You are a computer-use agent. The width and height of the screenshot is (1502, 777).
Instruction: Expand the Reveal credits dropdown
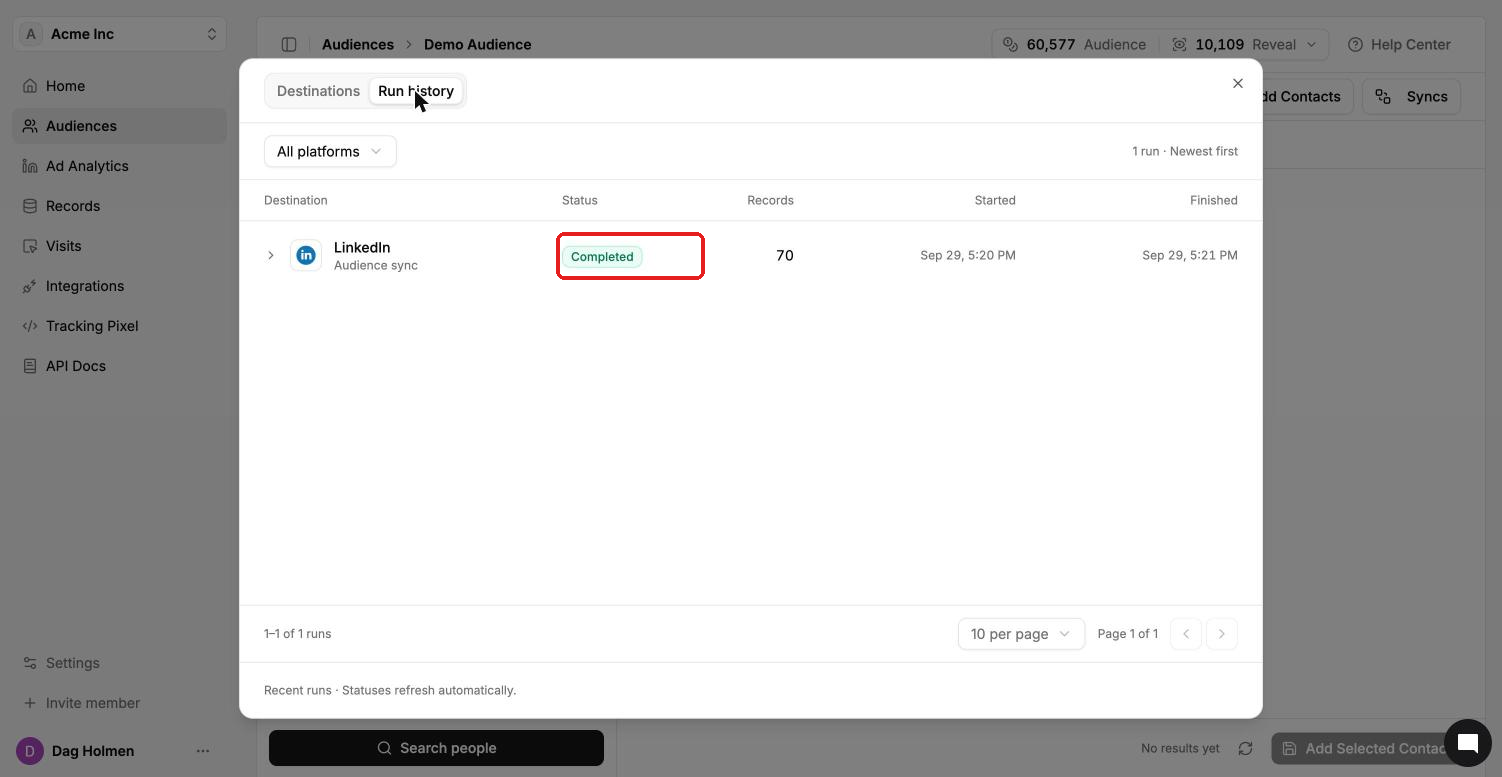pos(1244,44)
